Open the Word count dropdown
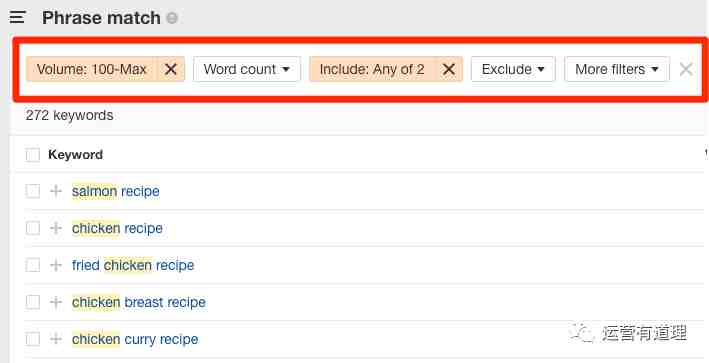Screen dimensions: 709x363 246,69
